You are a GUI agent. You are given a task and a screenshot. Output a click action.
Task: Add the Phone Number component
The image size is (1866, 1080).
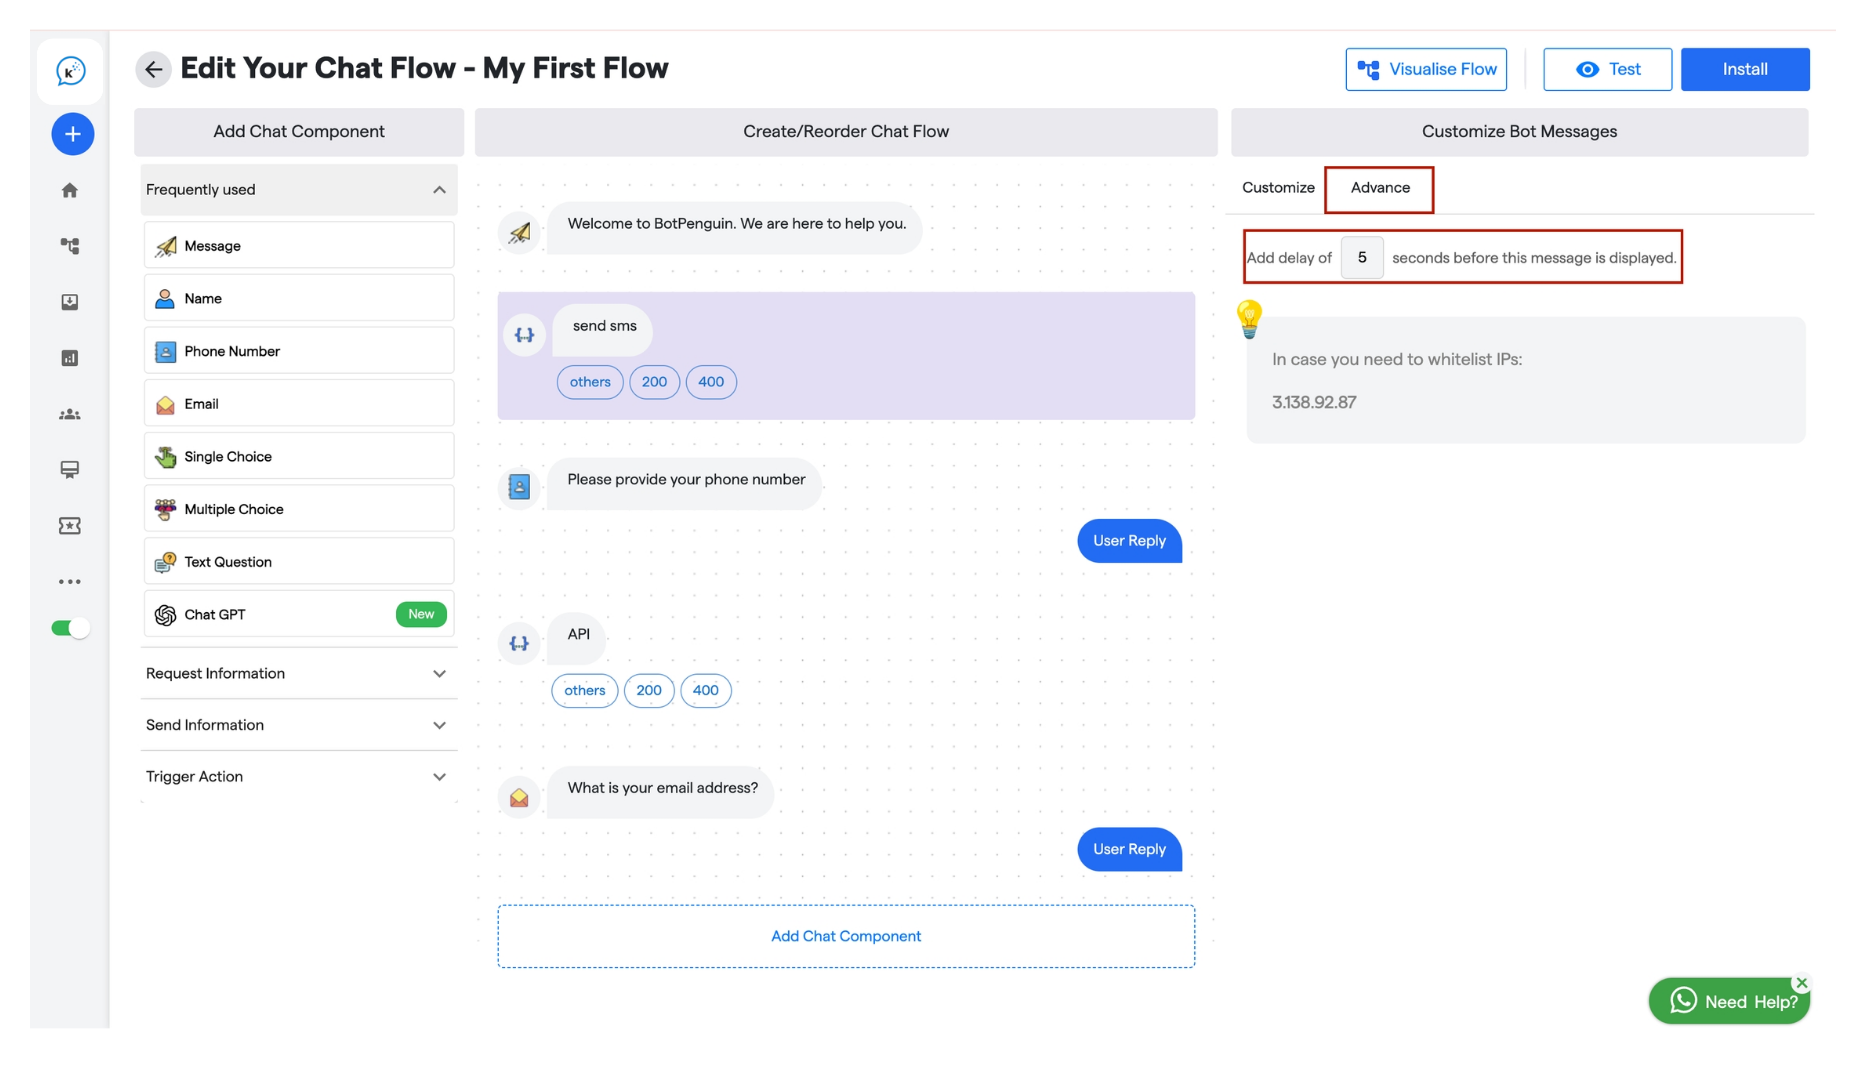pyautogui.click(x=299, y=351)
